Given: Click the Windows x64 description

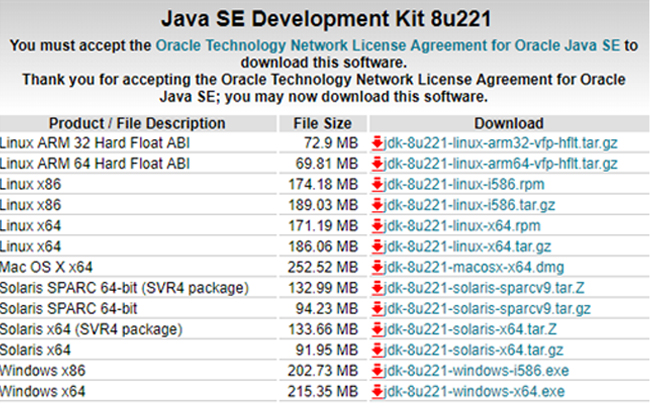Looking at the screenshot, I should pos(43,391).
